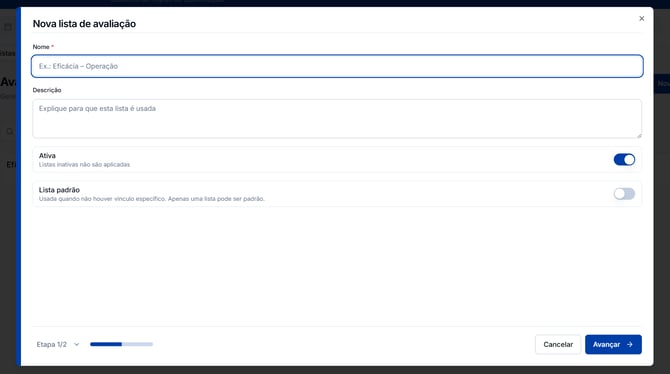Click the Etapa 1/2 label
Image resolution: width=670 pixels, height=374 pixels.
click(x=52, y=344)
